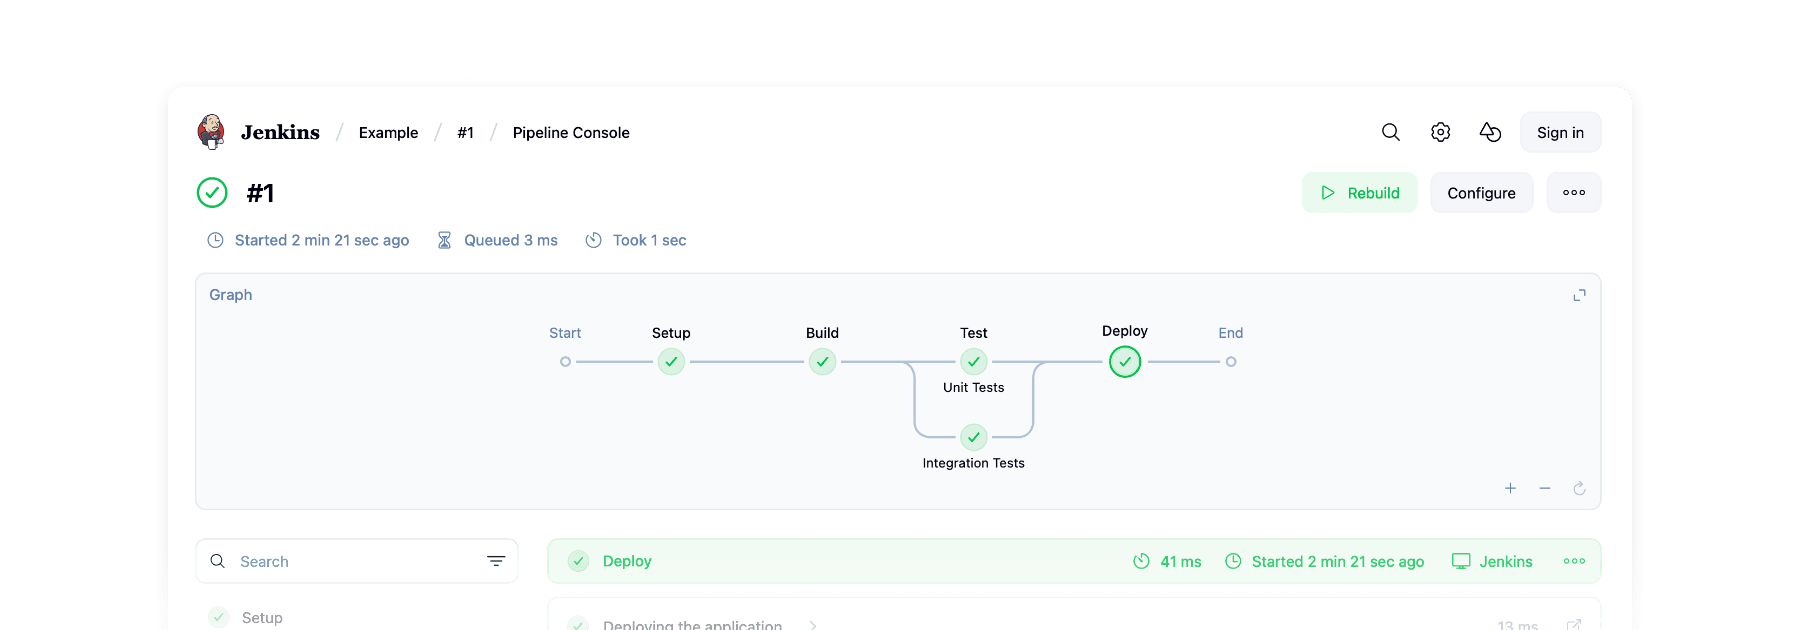Select the Unit Tests stage checkmark
1800x630 pixels.
click(x=973, y=362)
